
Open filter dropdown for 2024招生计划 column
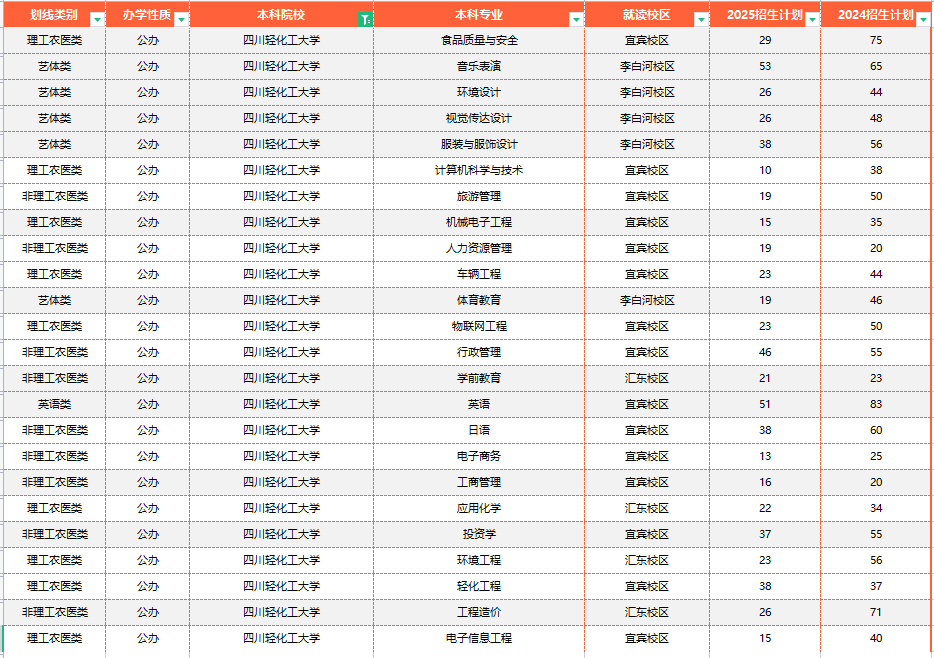tap(923, 20)
